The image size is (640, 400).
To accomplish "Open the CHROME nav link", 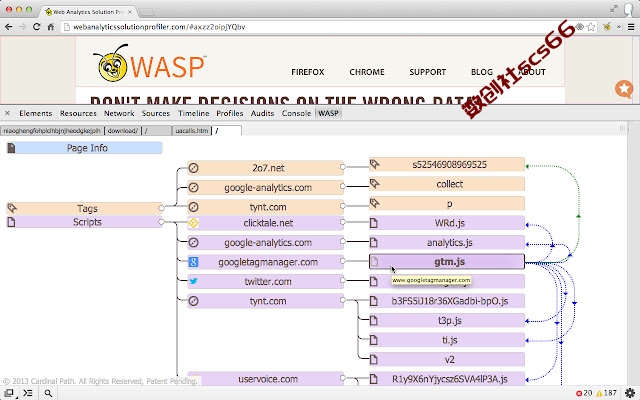I will tap(367, 72).
